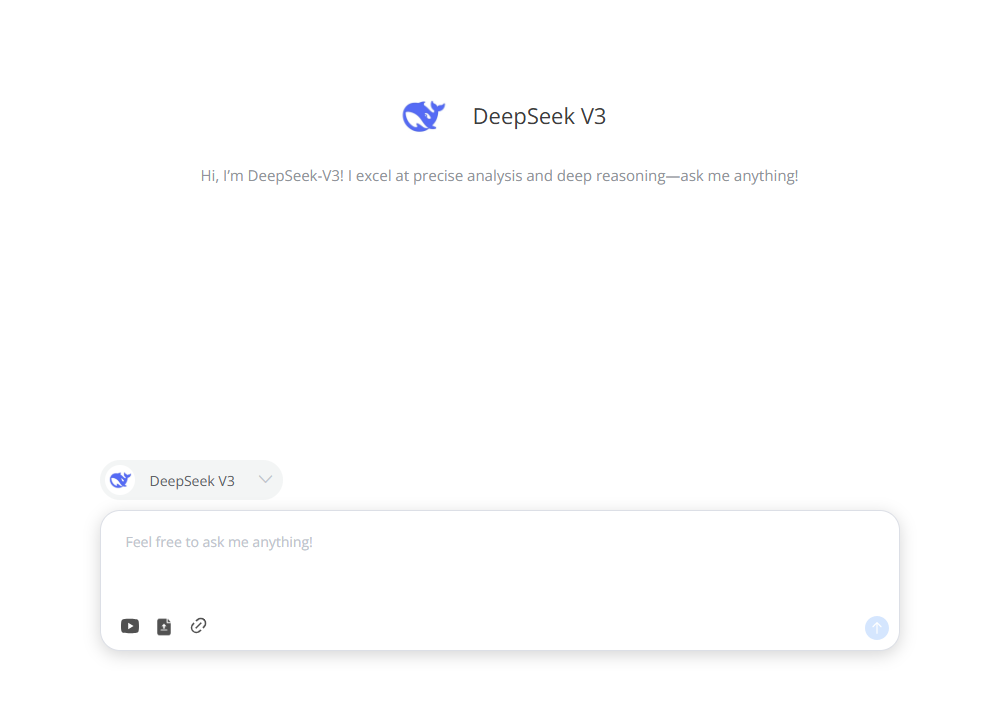
Task: Expand the DeepSeek V3 model dropdown
Action: [265, 480]
